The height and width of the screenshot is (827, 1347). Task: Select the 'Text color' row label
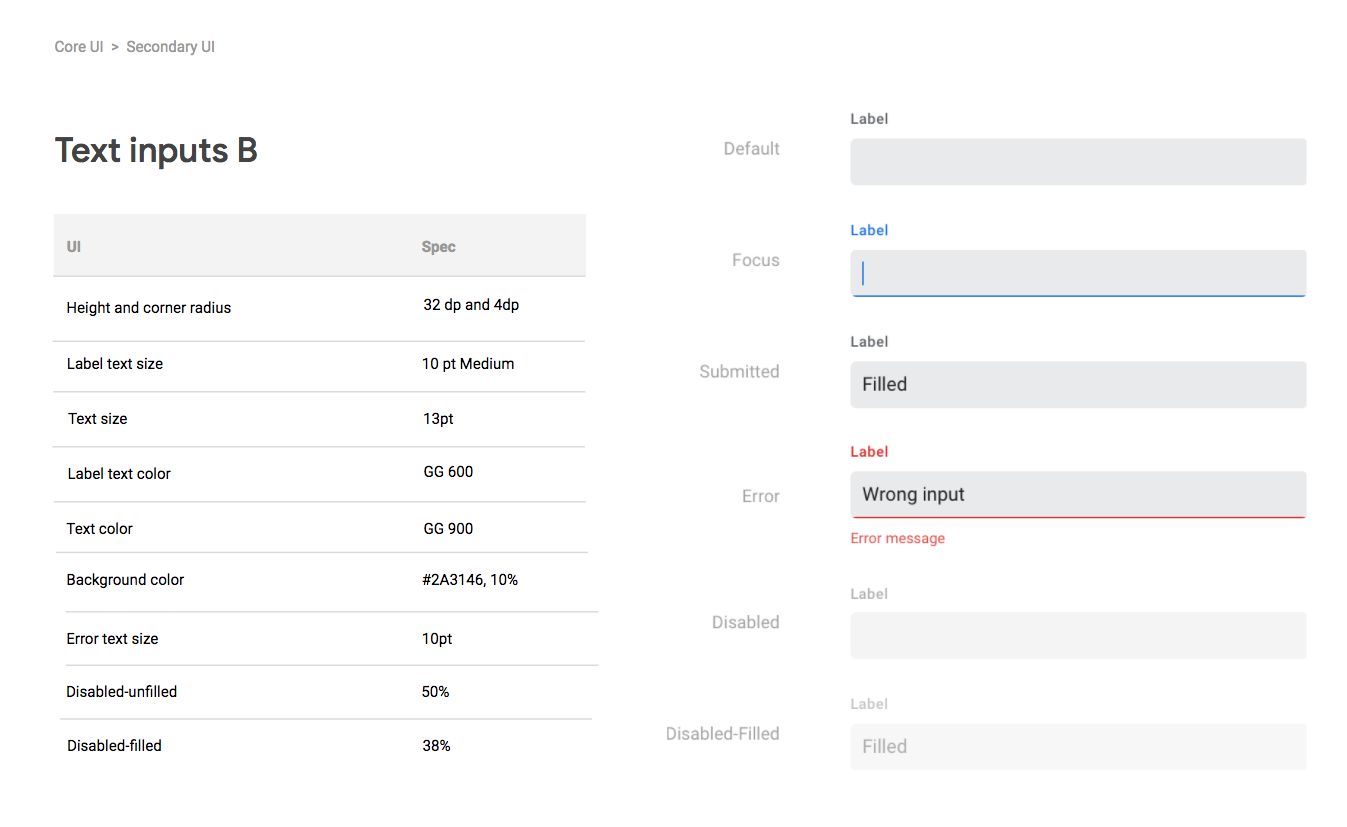tap(100, 529)
